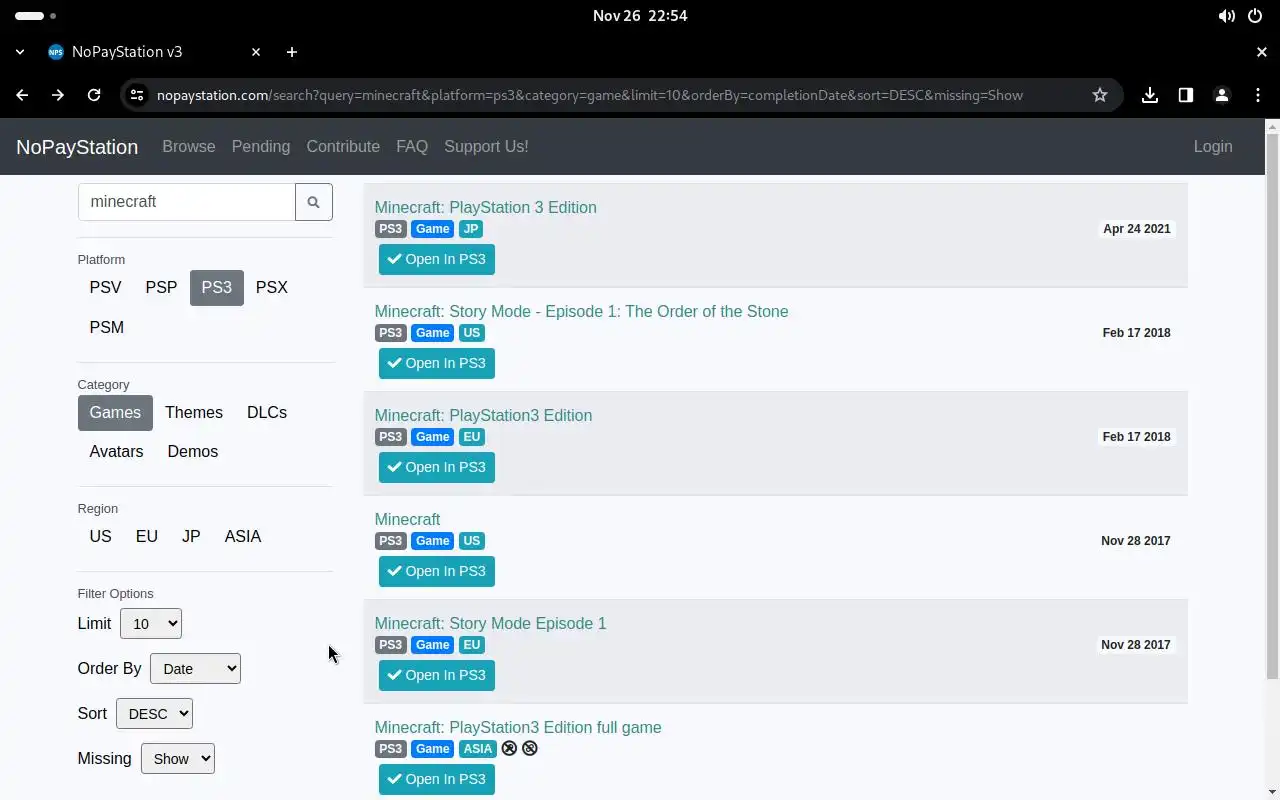
Task: Open FAQ in navbar
Action: 412,146
